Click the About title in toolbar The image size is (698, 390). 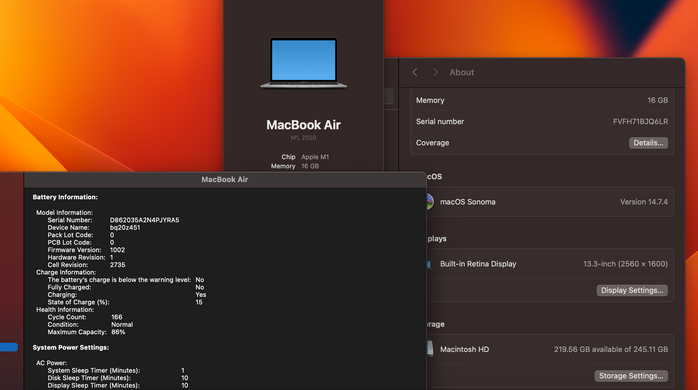click(462, 72)
